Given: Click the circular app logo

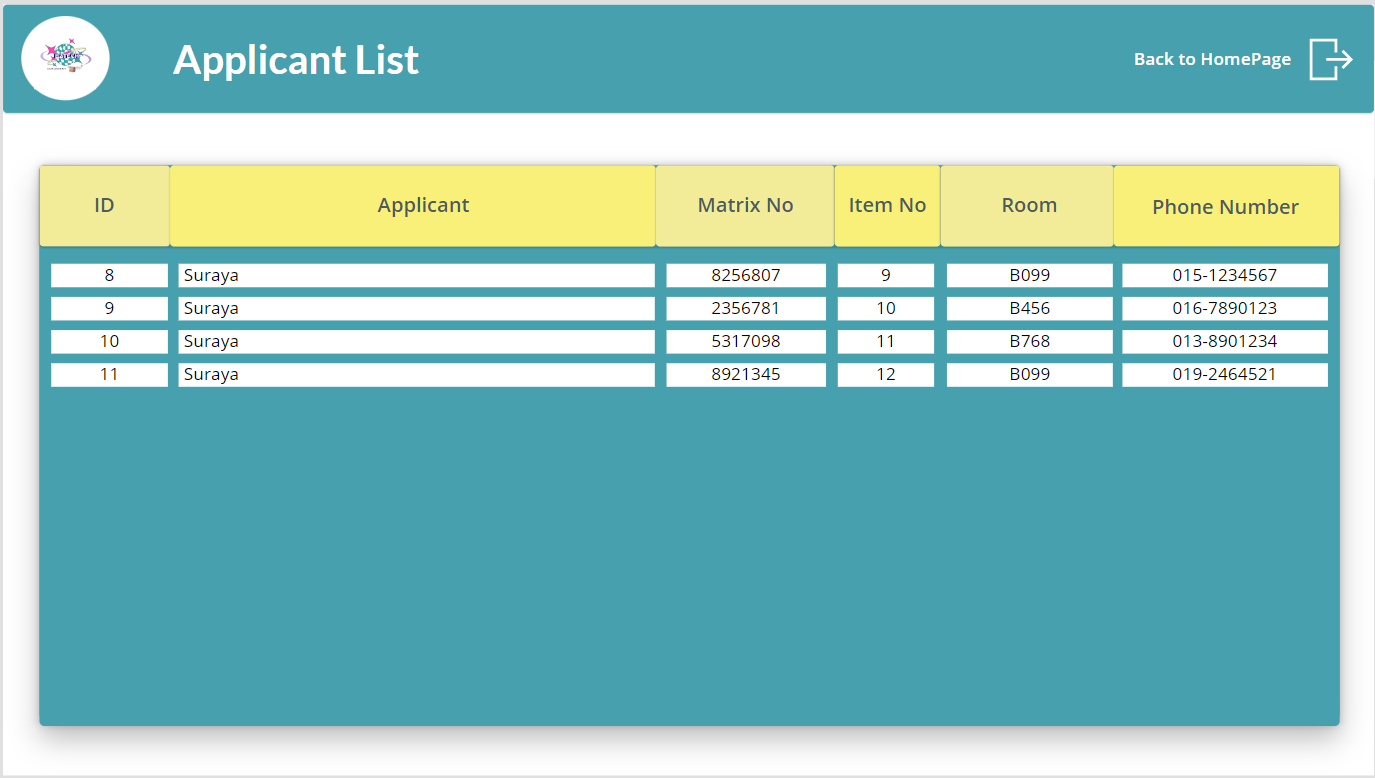Looking at the screenshot, I should [x=65, y=59].
